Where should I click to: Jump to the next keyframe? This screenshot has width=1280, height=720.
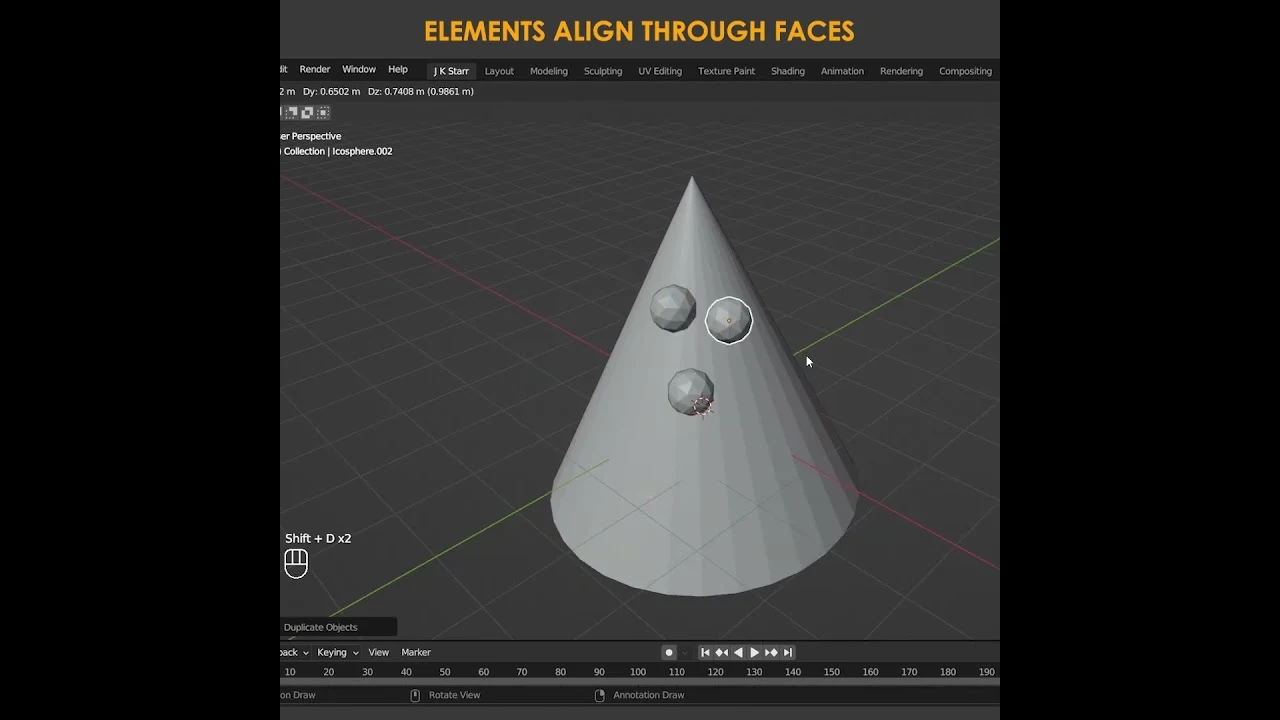(771, 652)
